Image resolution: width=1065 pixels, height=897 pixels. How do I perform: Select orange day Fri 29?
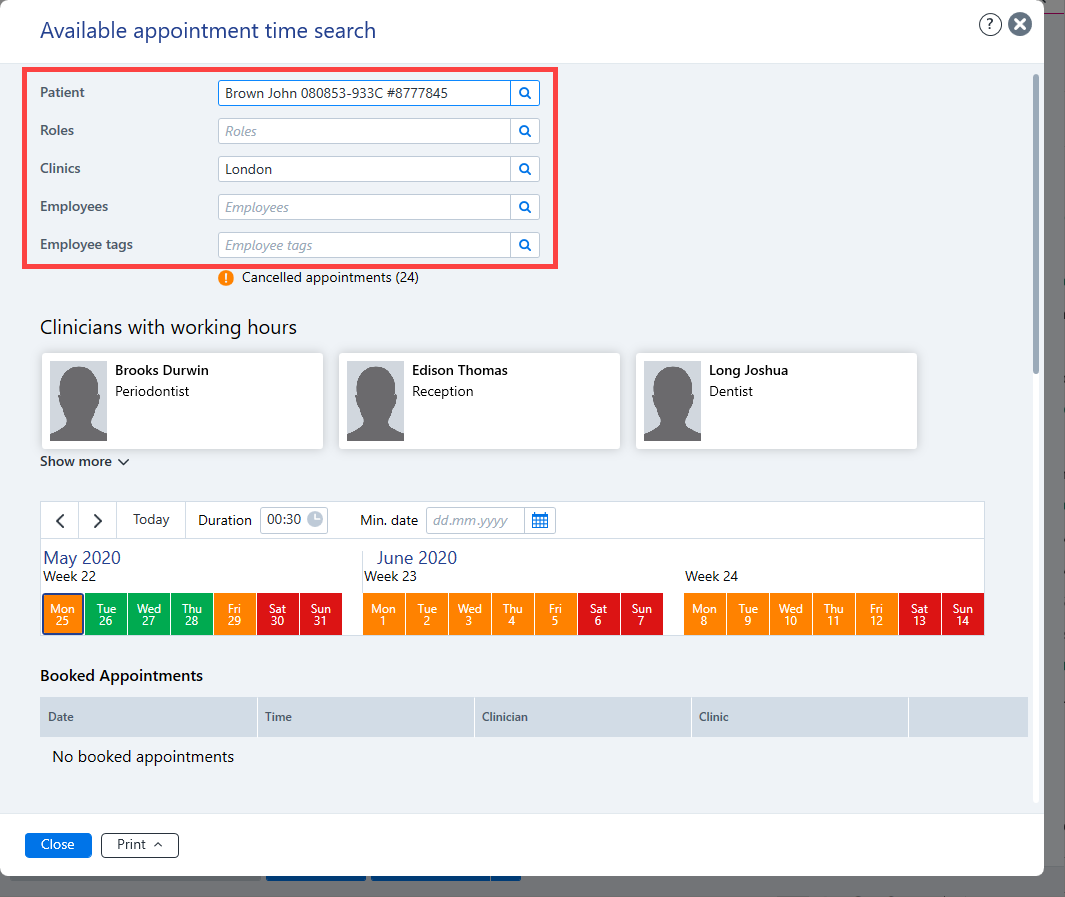click(234, 615)
